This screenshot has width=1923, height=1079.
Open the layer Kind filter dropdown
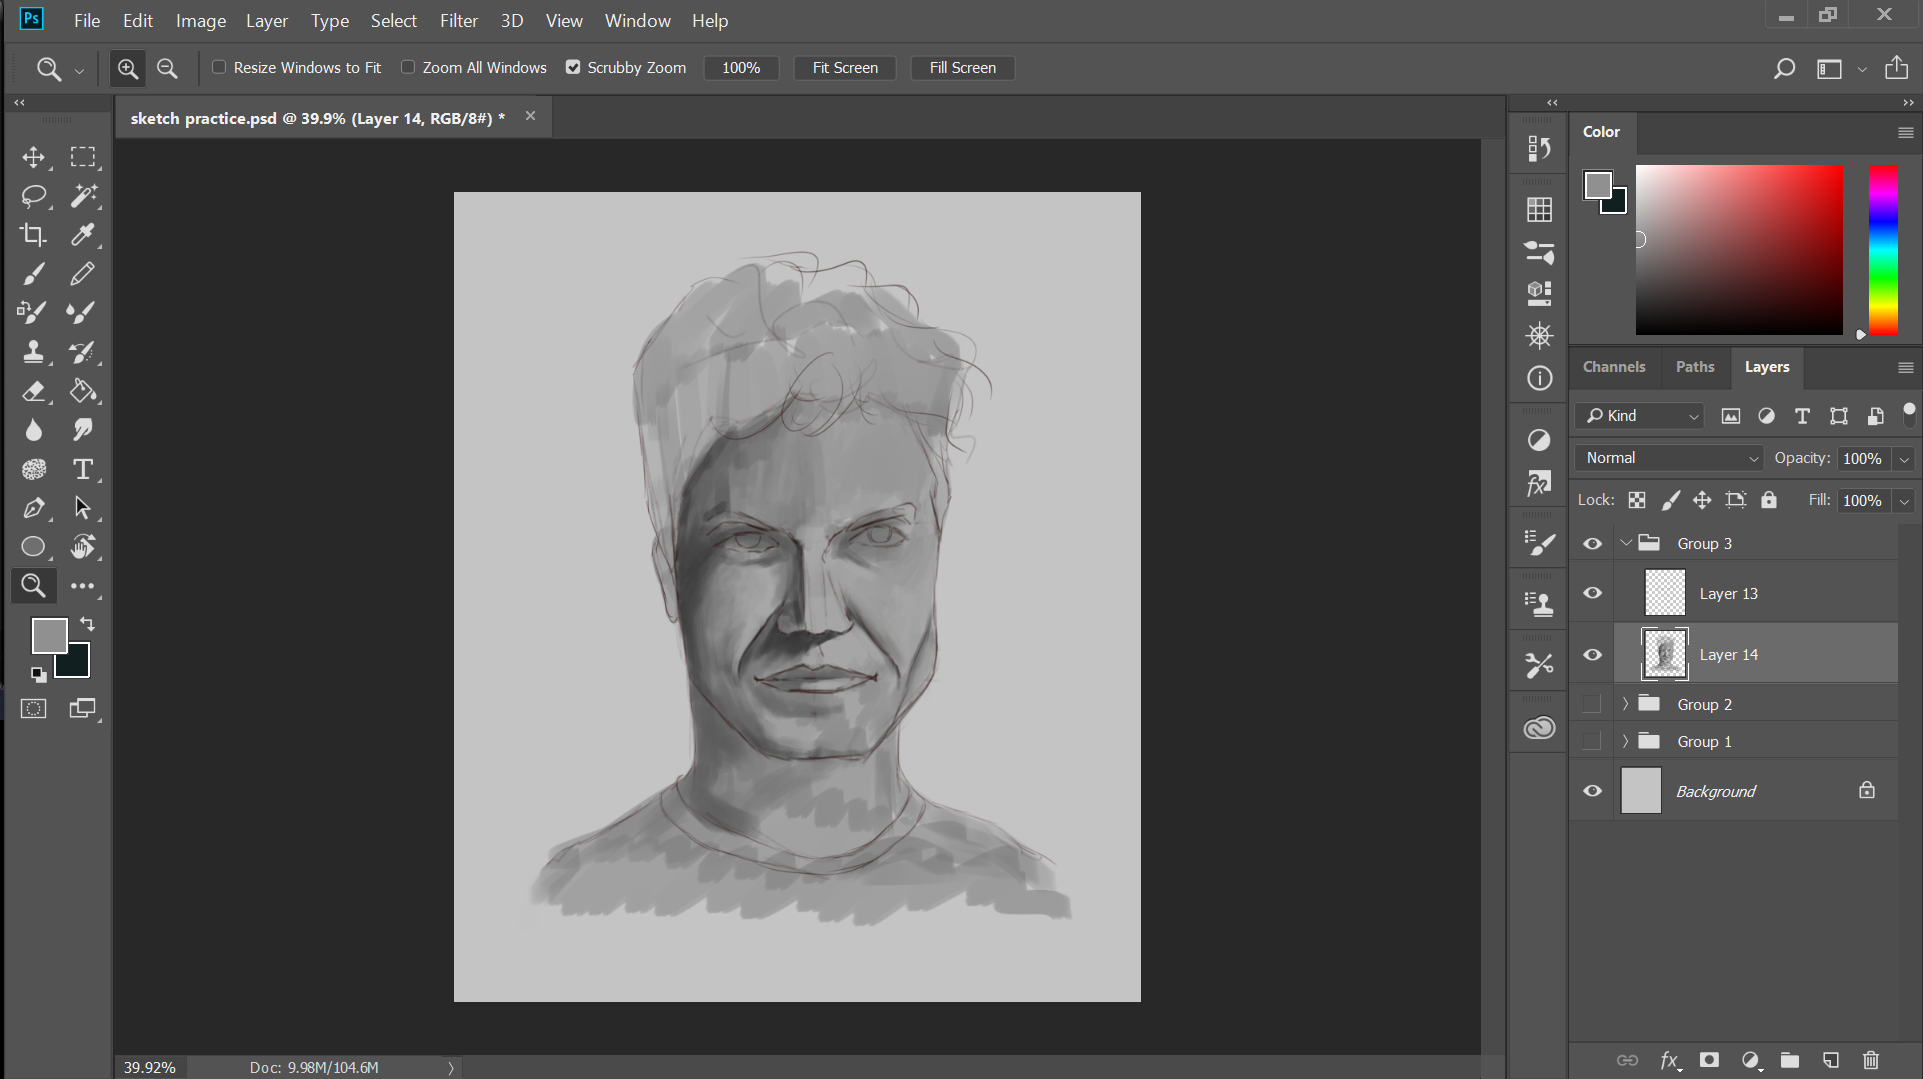click(1641, 416)
